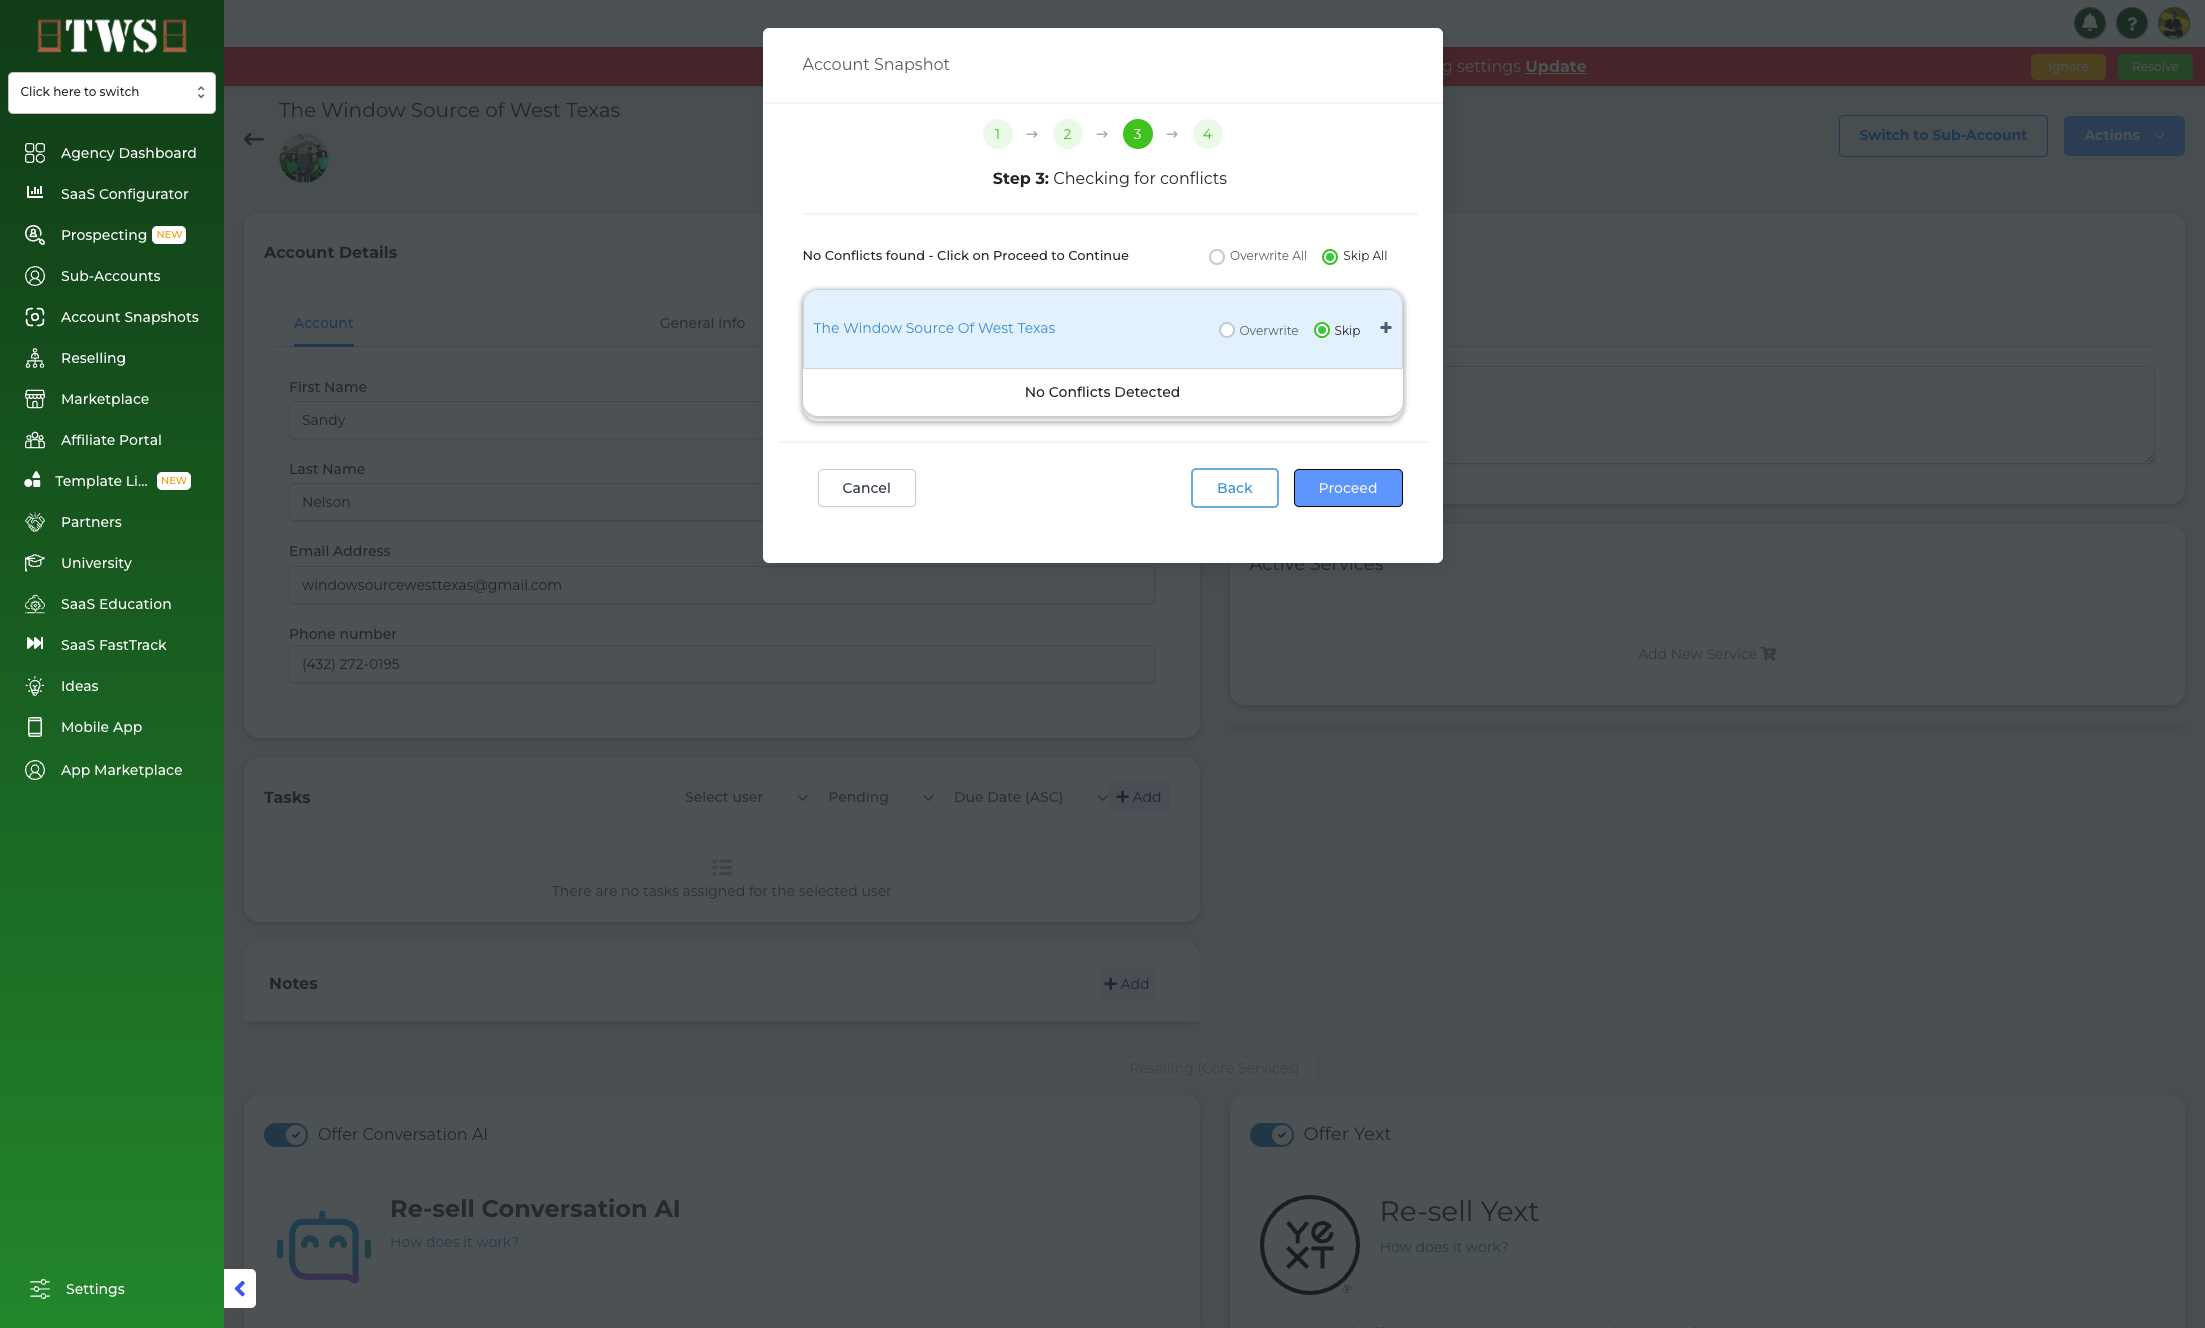The height and width of the screenshot is (1328, 2205).
Task: Click the Add New Service cart icon
Action: click(1769, 654)
